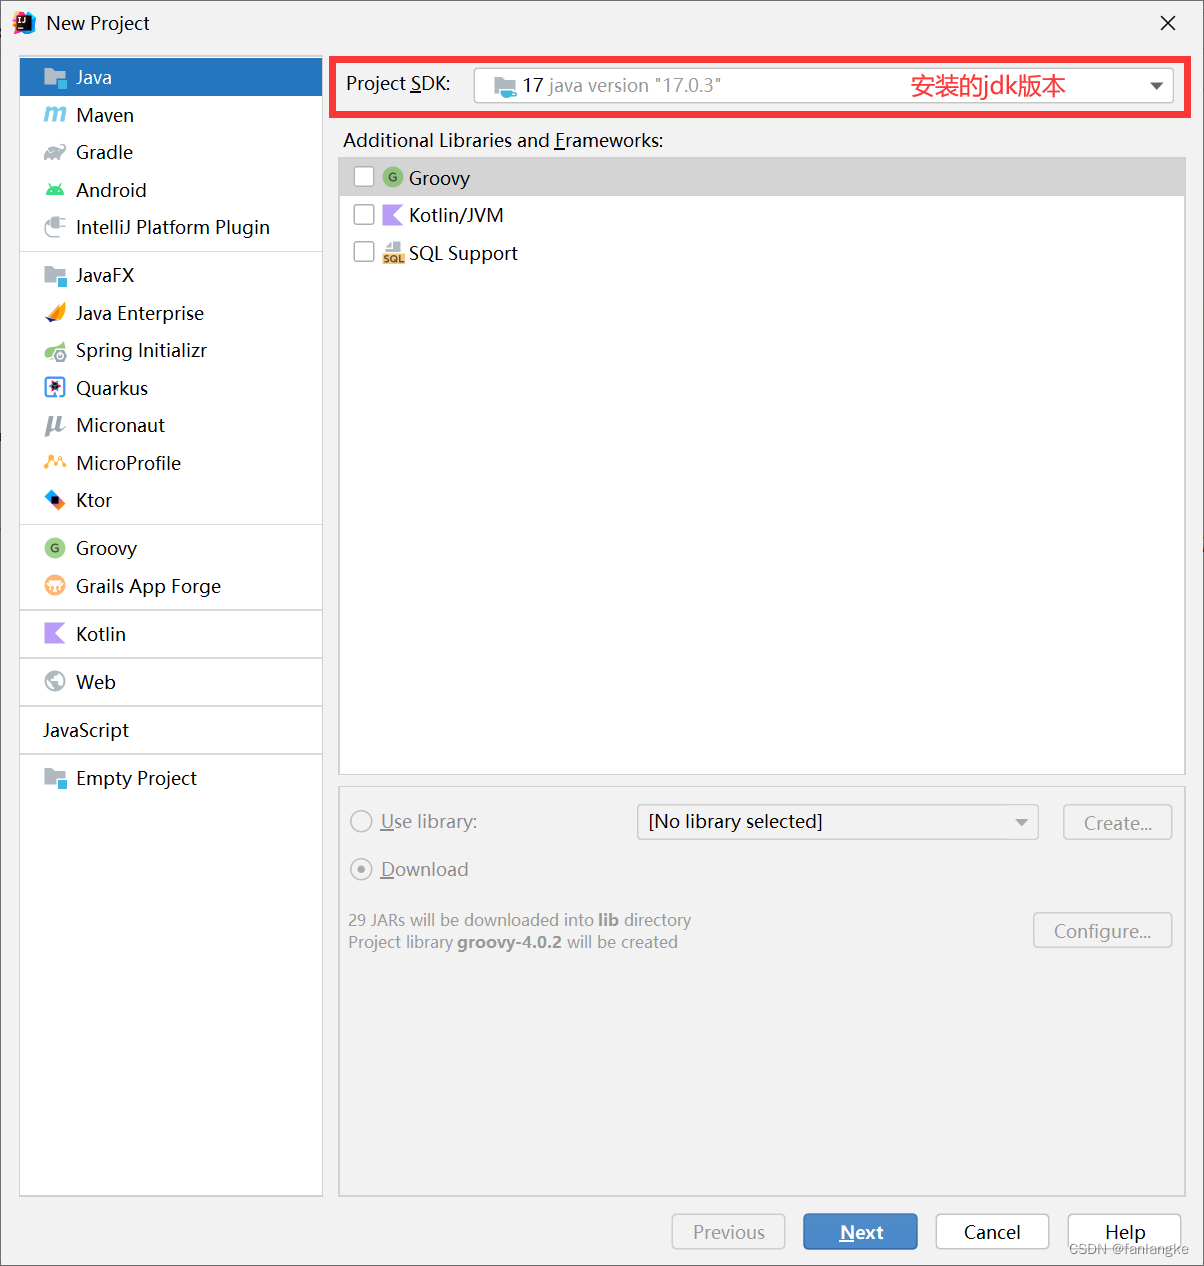Click the Ktor diamond icon
Screen dimensions: 1204x1266
[55, 500]
